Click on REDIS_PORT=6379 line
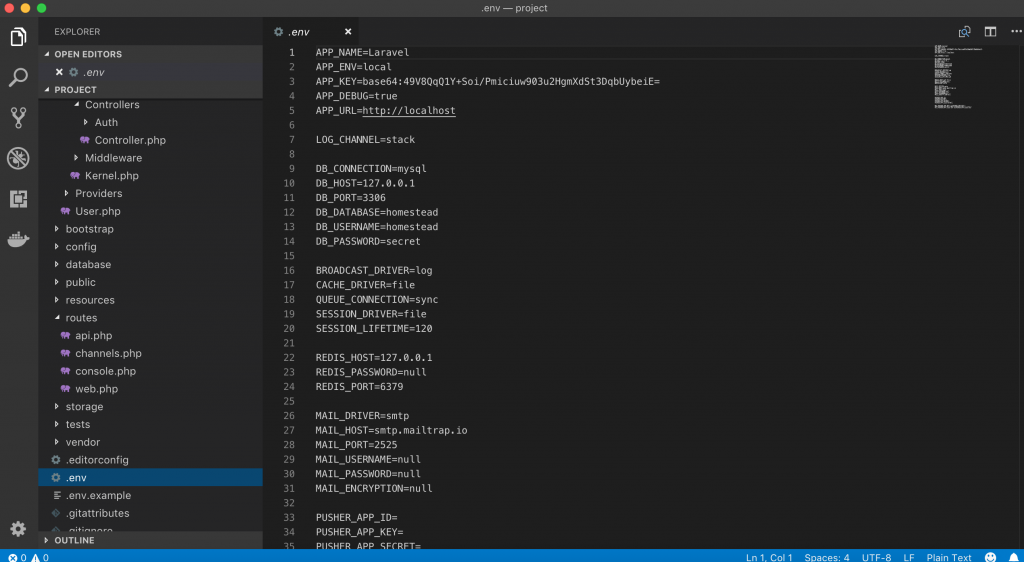 [x=359, y=386]
